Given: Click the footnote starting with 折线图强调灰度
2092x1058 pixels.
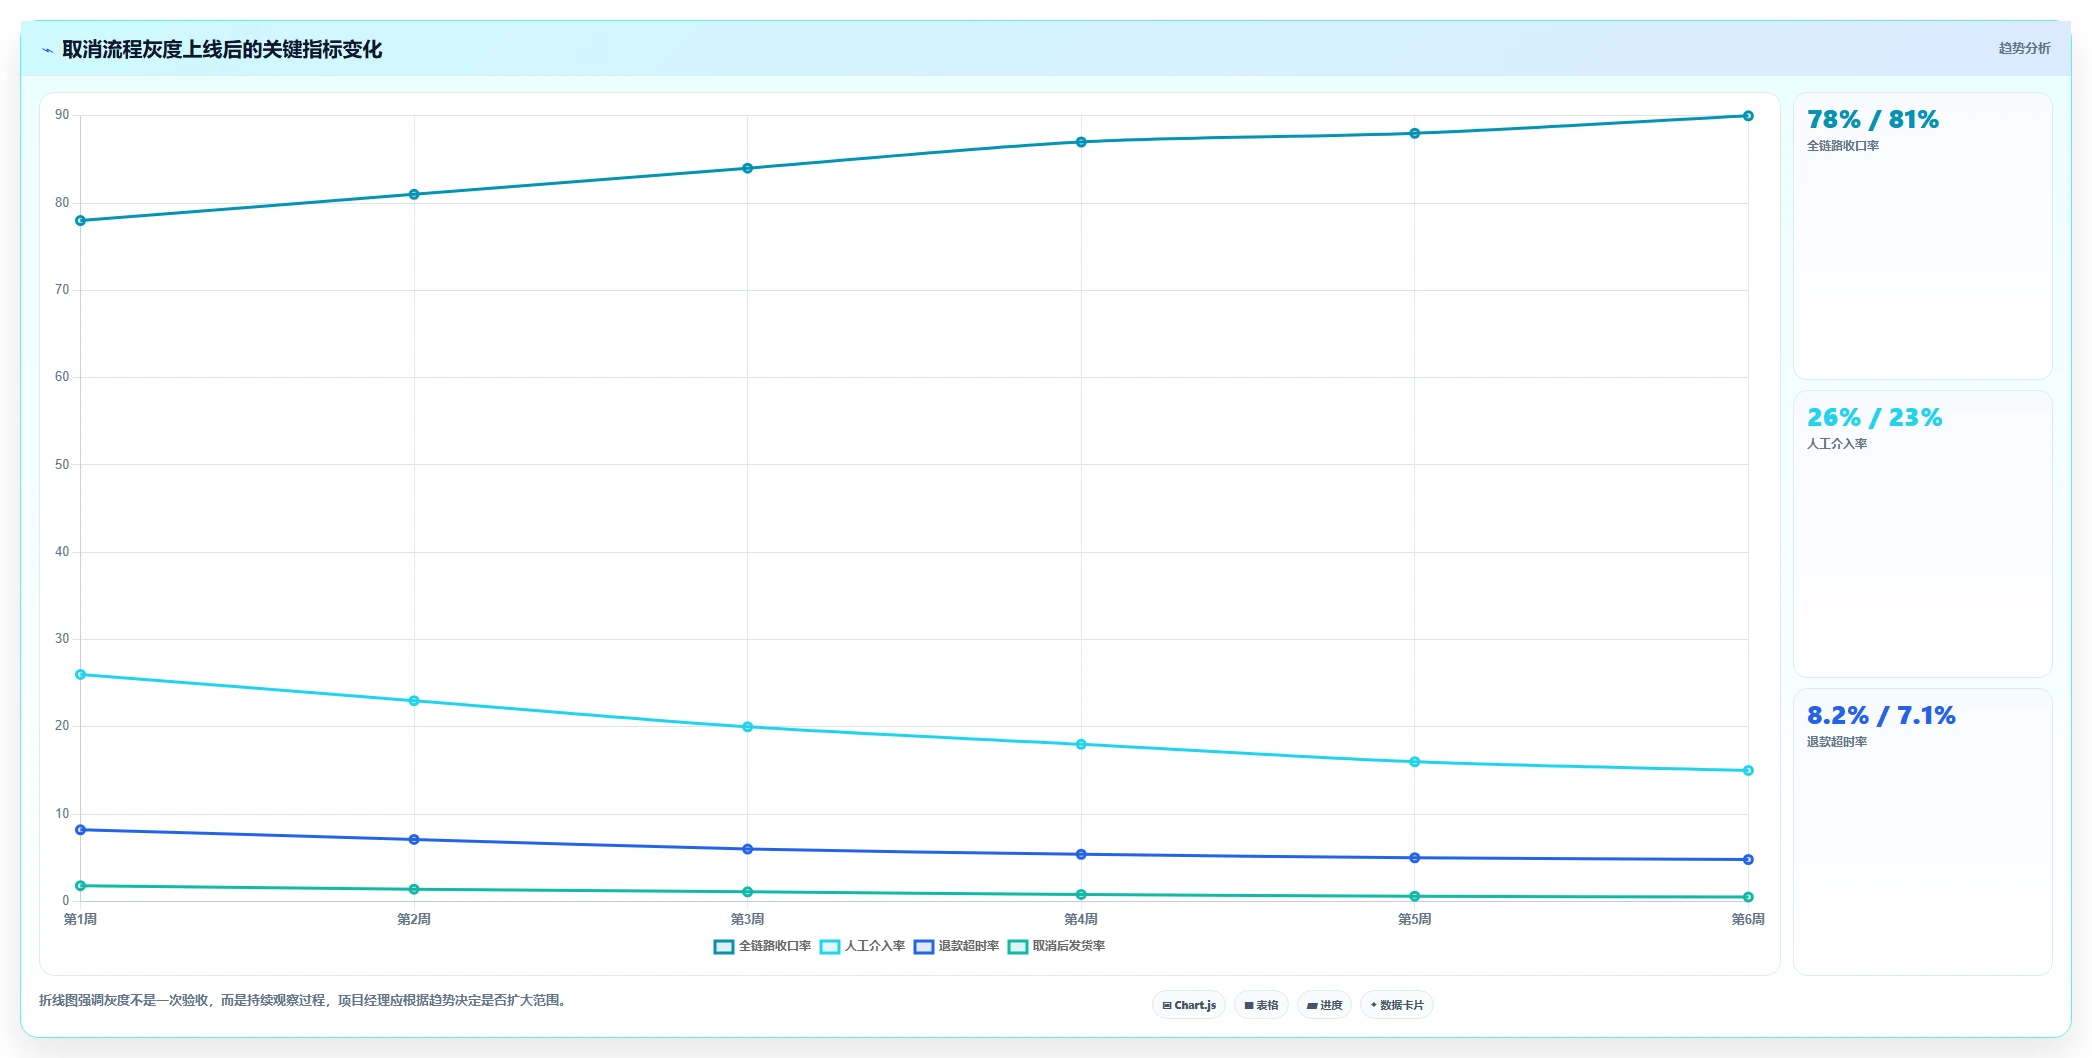Looking at the screenshot, I should click(305, 1000).
